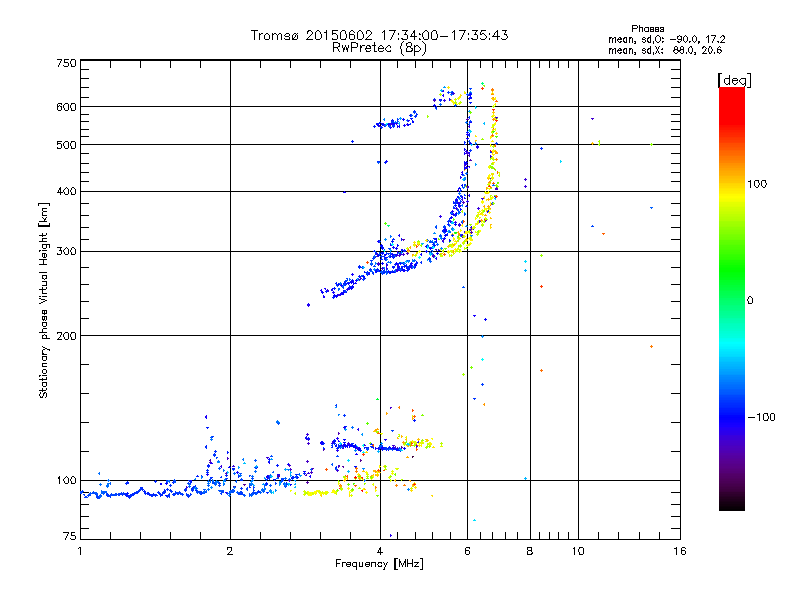The image size is (800, 600).
Task: Click the x-axis tick label '16'
Action: coord(680,551)
